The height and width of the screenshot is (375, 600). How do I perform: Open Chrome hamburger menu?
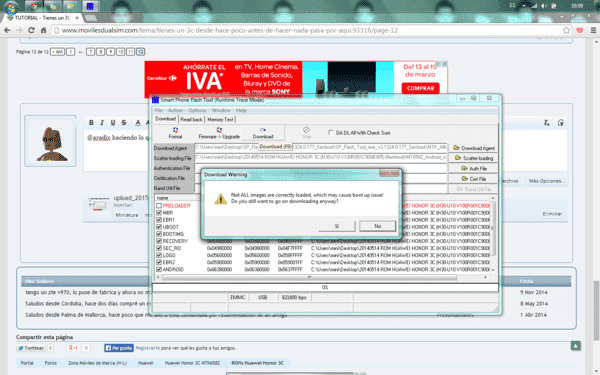pos(593,30)
